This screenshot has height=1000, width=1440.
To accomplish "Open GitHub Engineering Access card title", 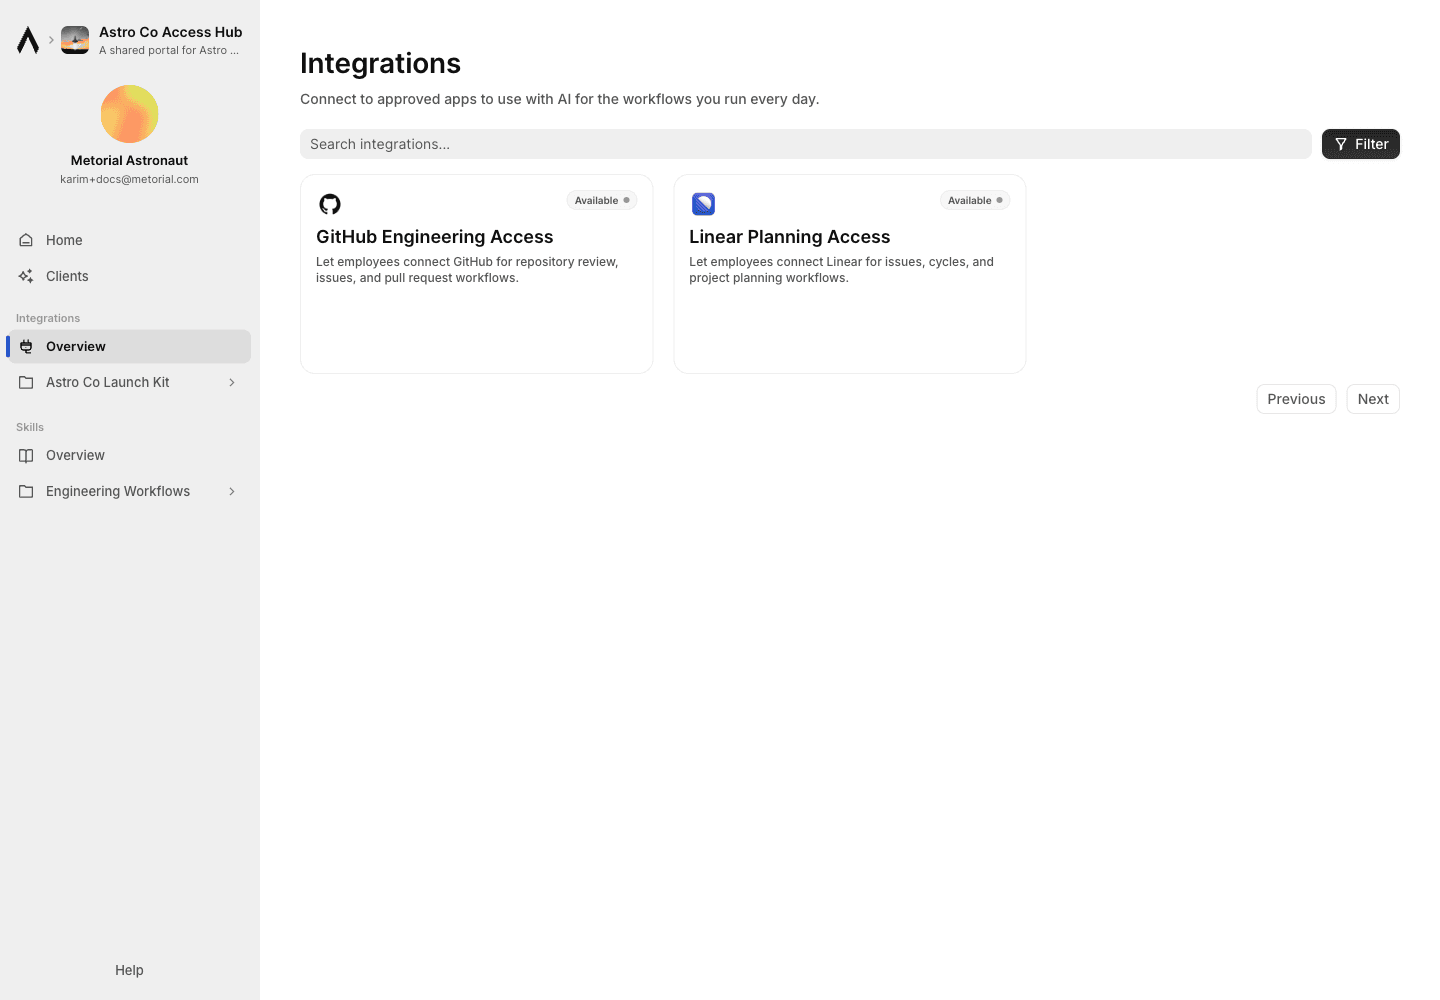I will [435, 237].
